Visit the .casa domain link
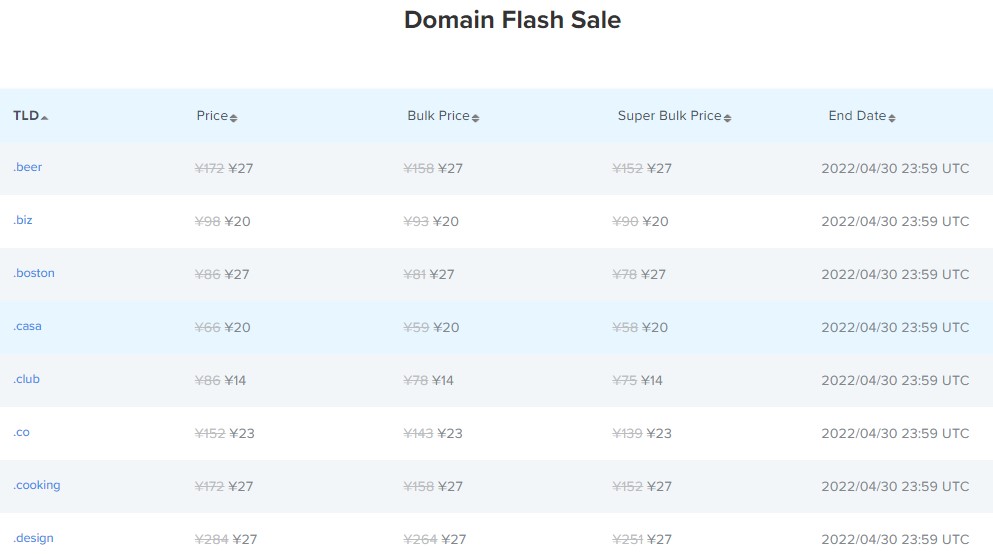Image resolution: width=993 pixels, height=560 pixels. click(28, 326)
